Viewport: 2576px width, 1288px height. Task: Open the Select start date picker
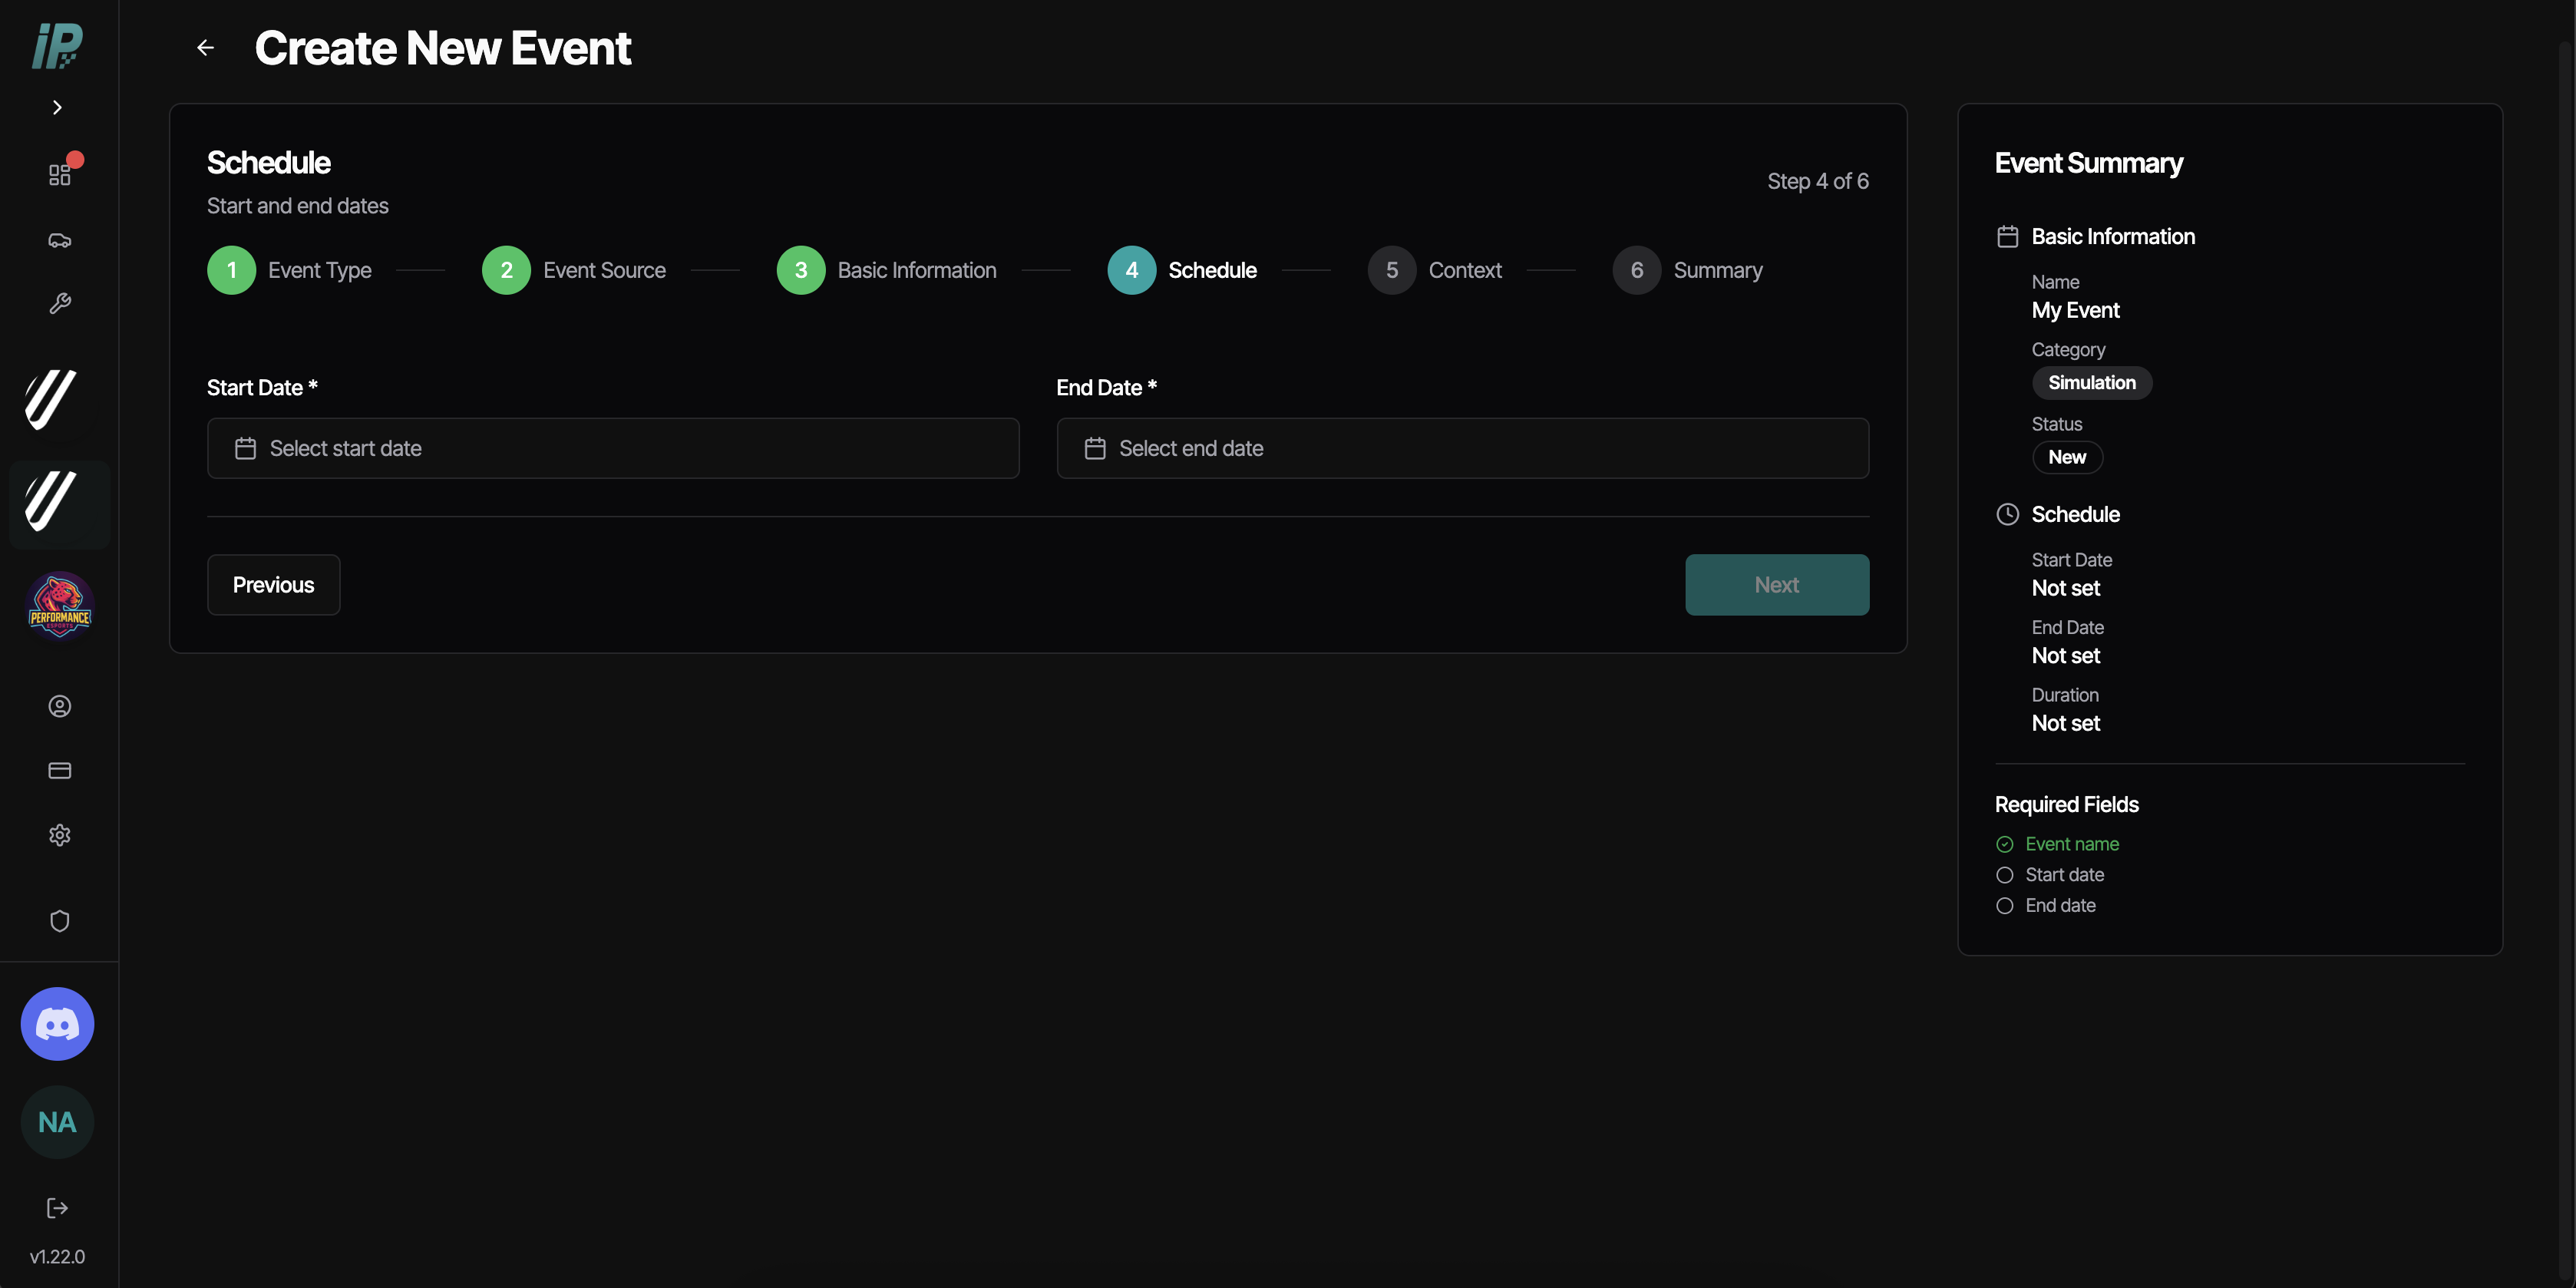point(613,448)
